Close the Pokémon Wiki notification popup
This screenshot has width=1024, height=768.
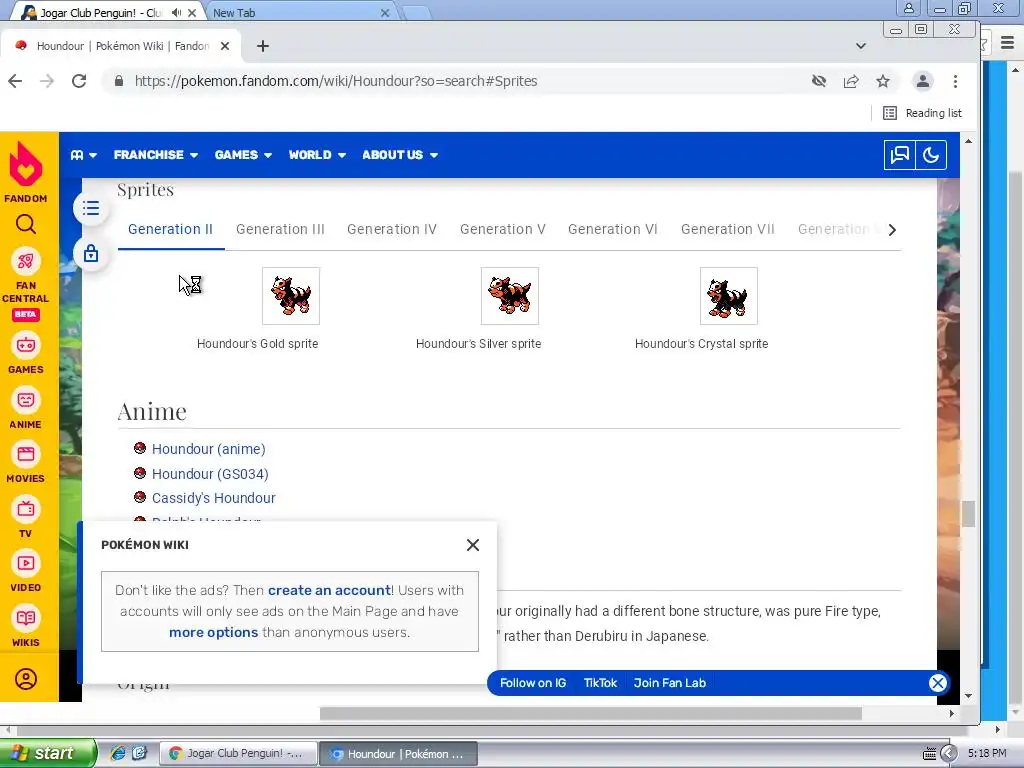(x=473, y=545)
